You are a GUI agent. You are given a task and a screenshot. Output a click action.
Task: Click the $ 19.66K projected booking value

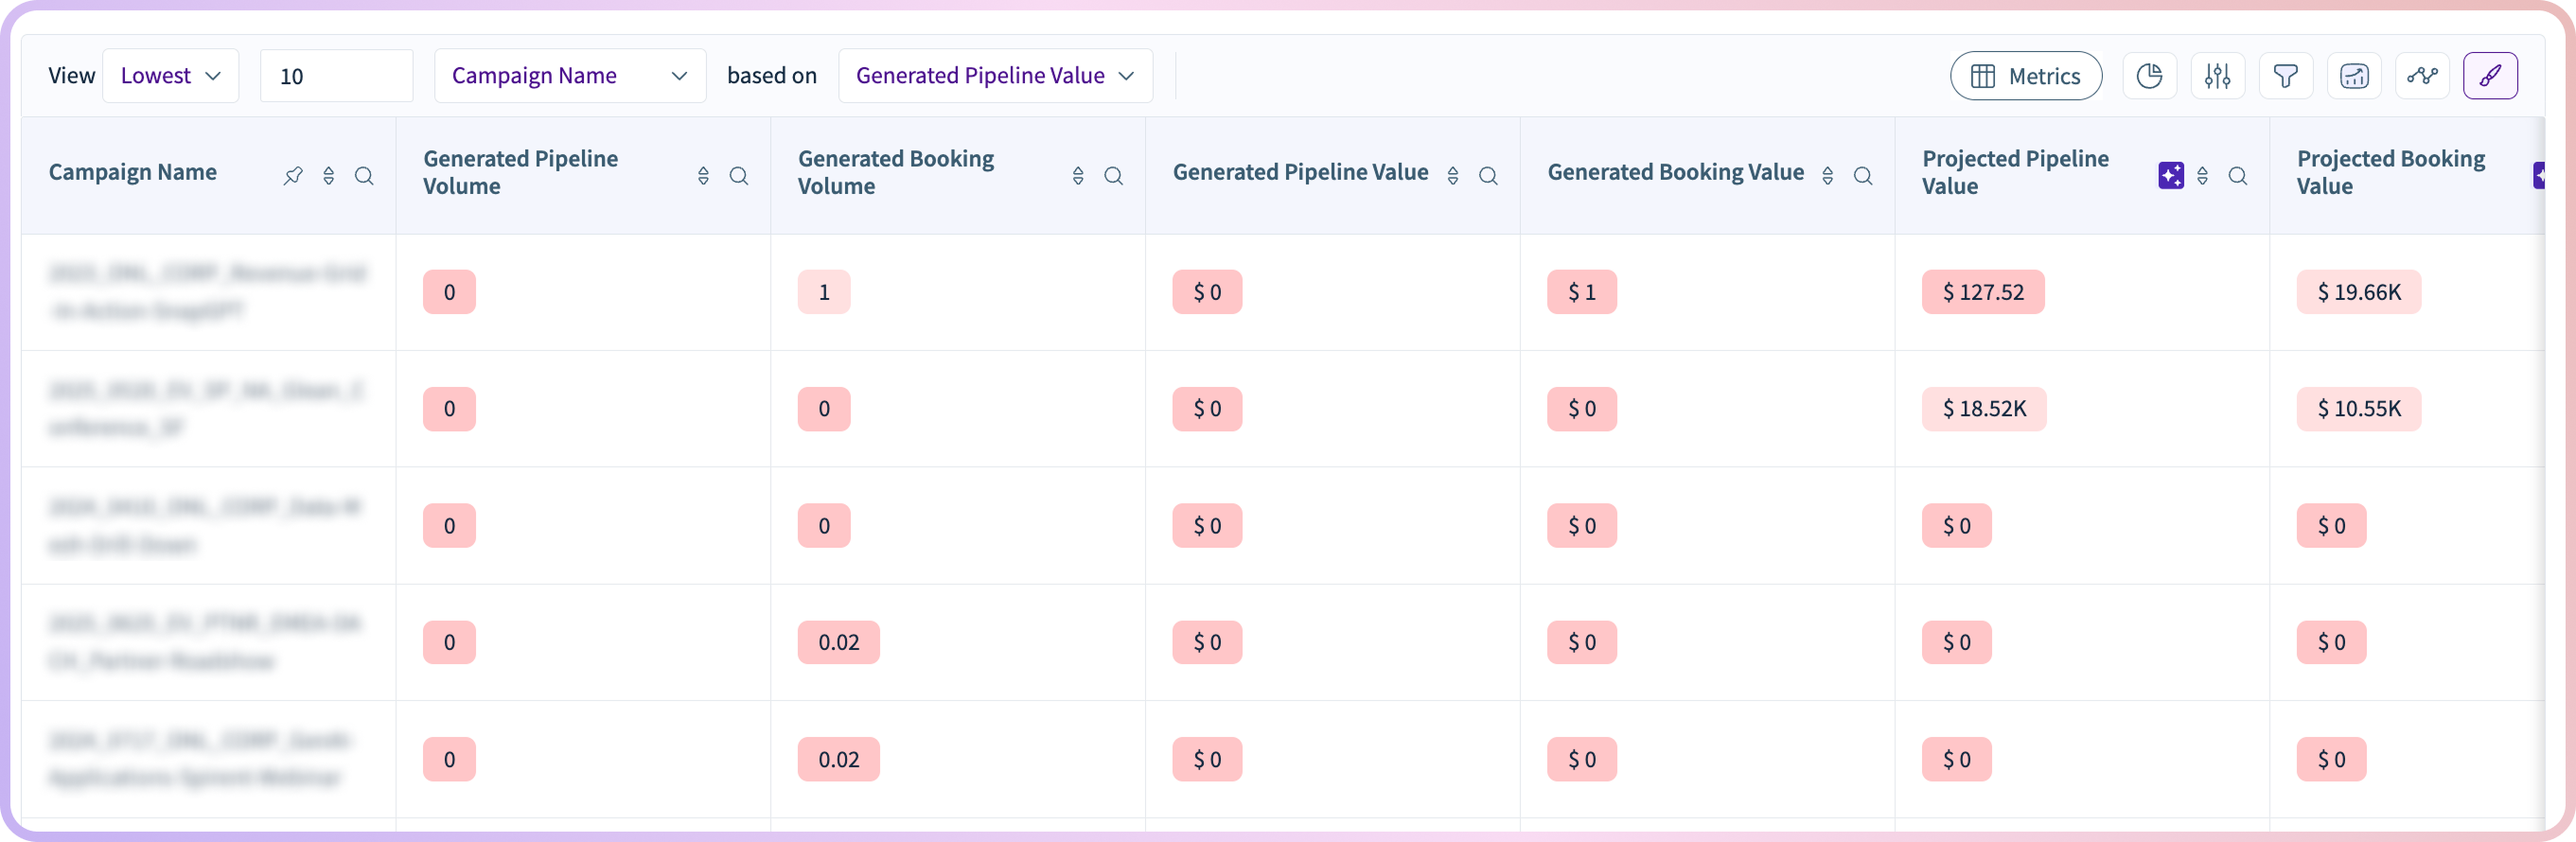click(2359, 292)
